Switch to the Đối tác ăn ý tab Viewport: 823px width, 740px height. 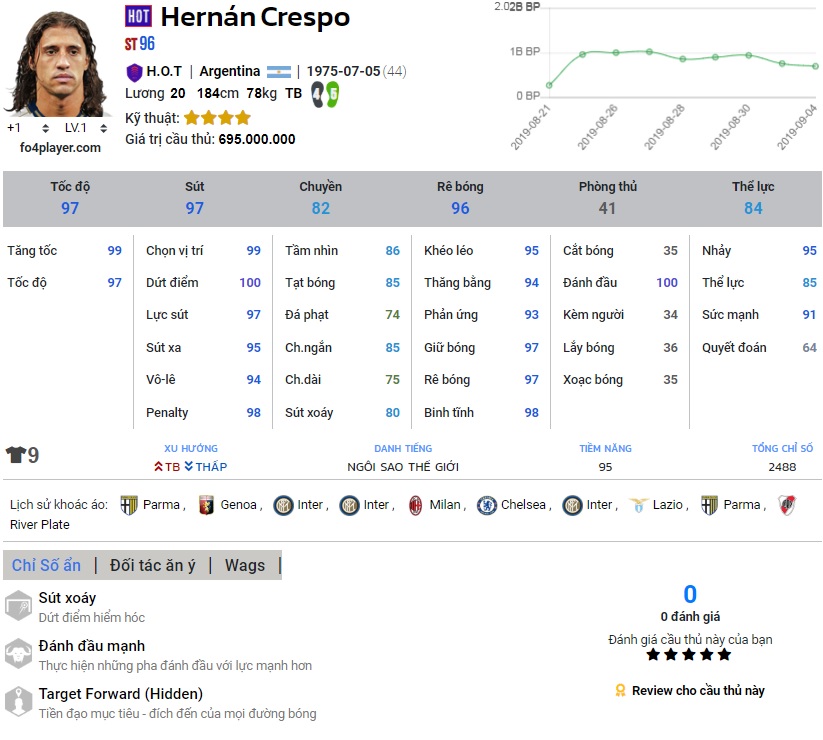tap(153, 565)
